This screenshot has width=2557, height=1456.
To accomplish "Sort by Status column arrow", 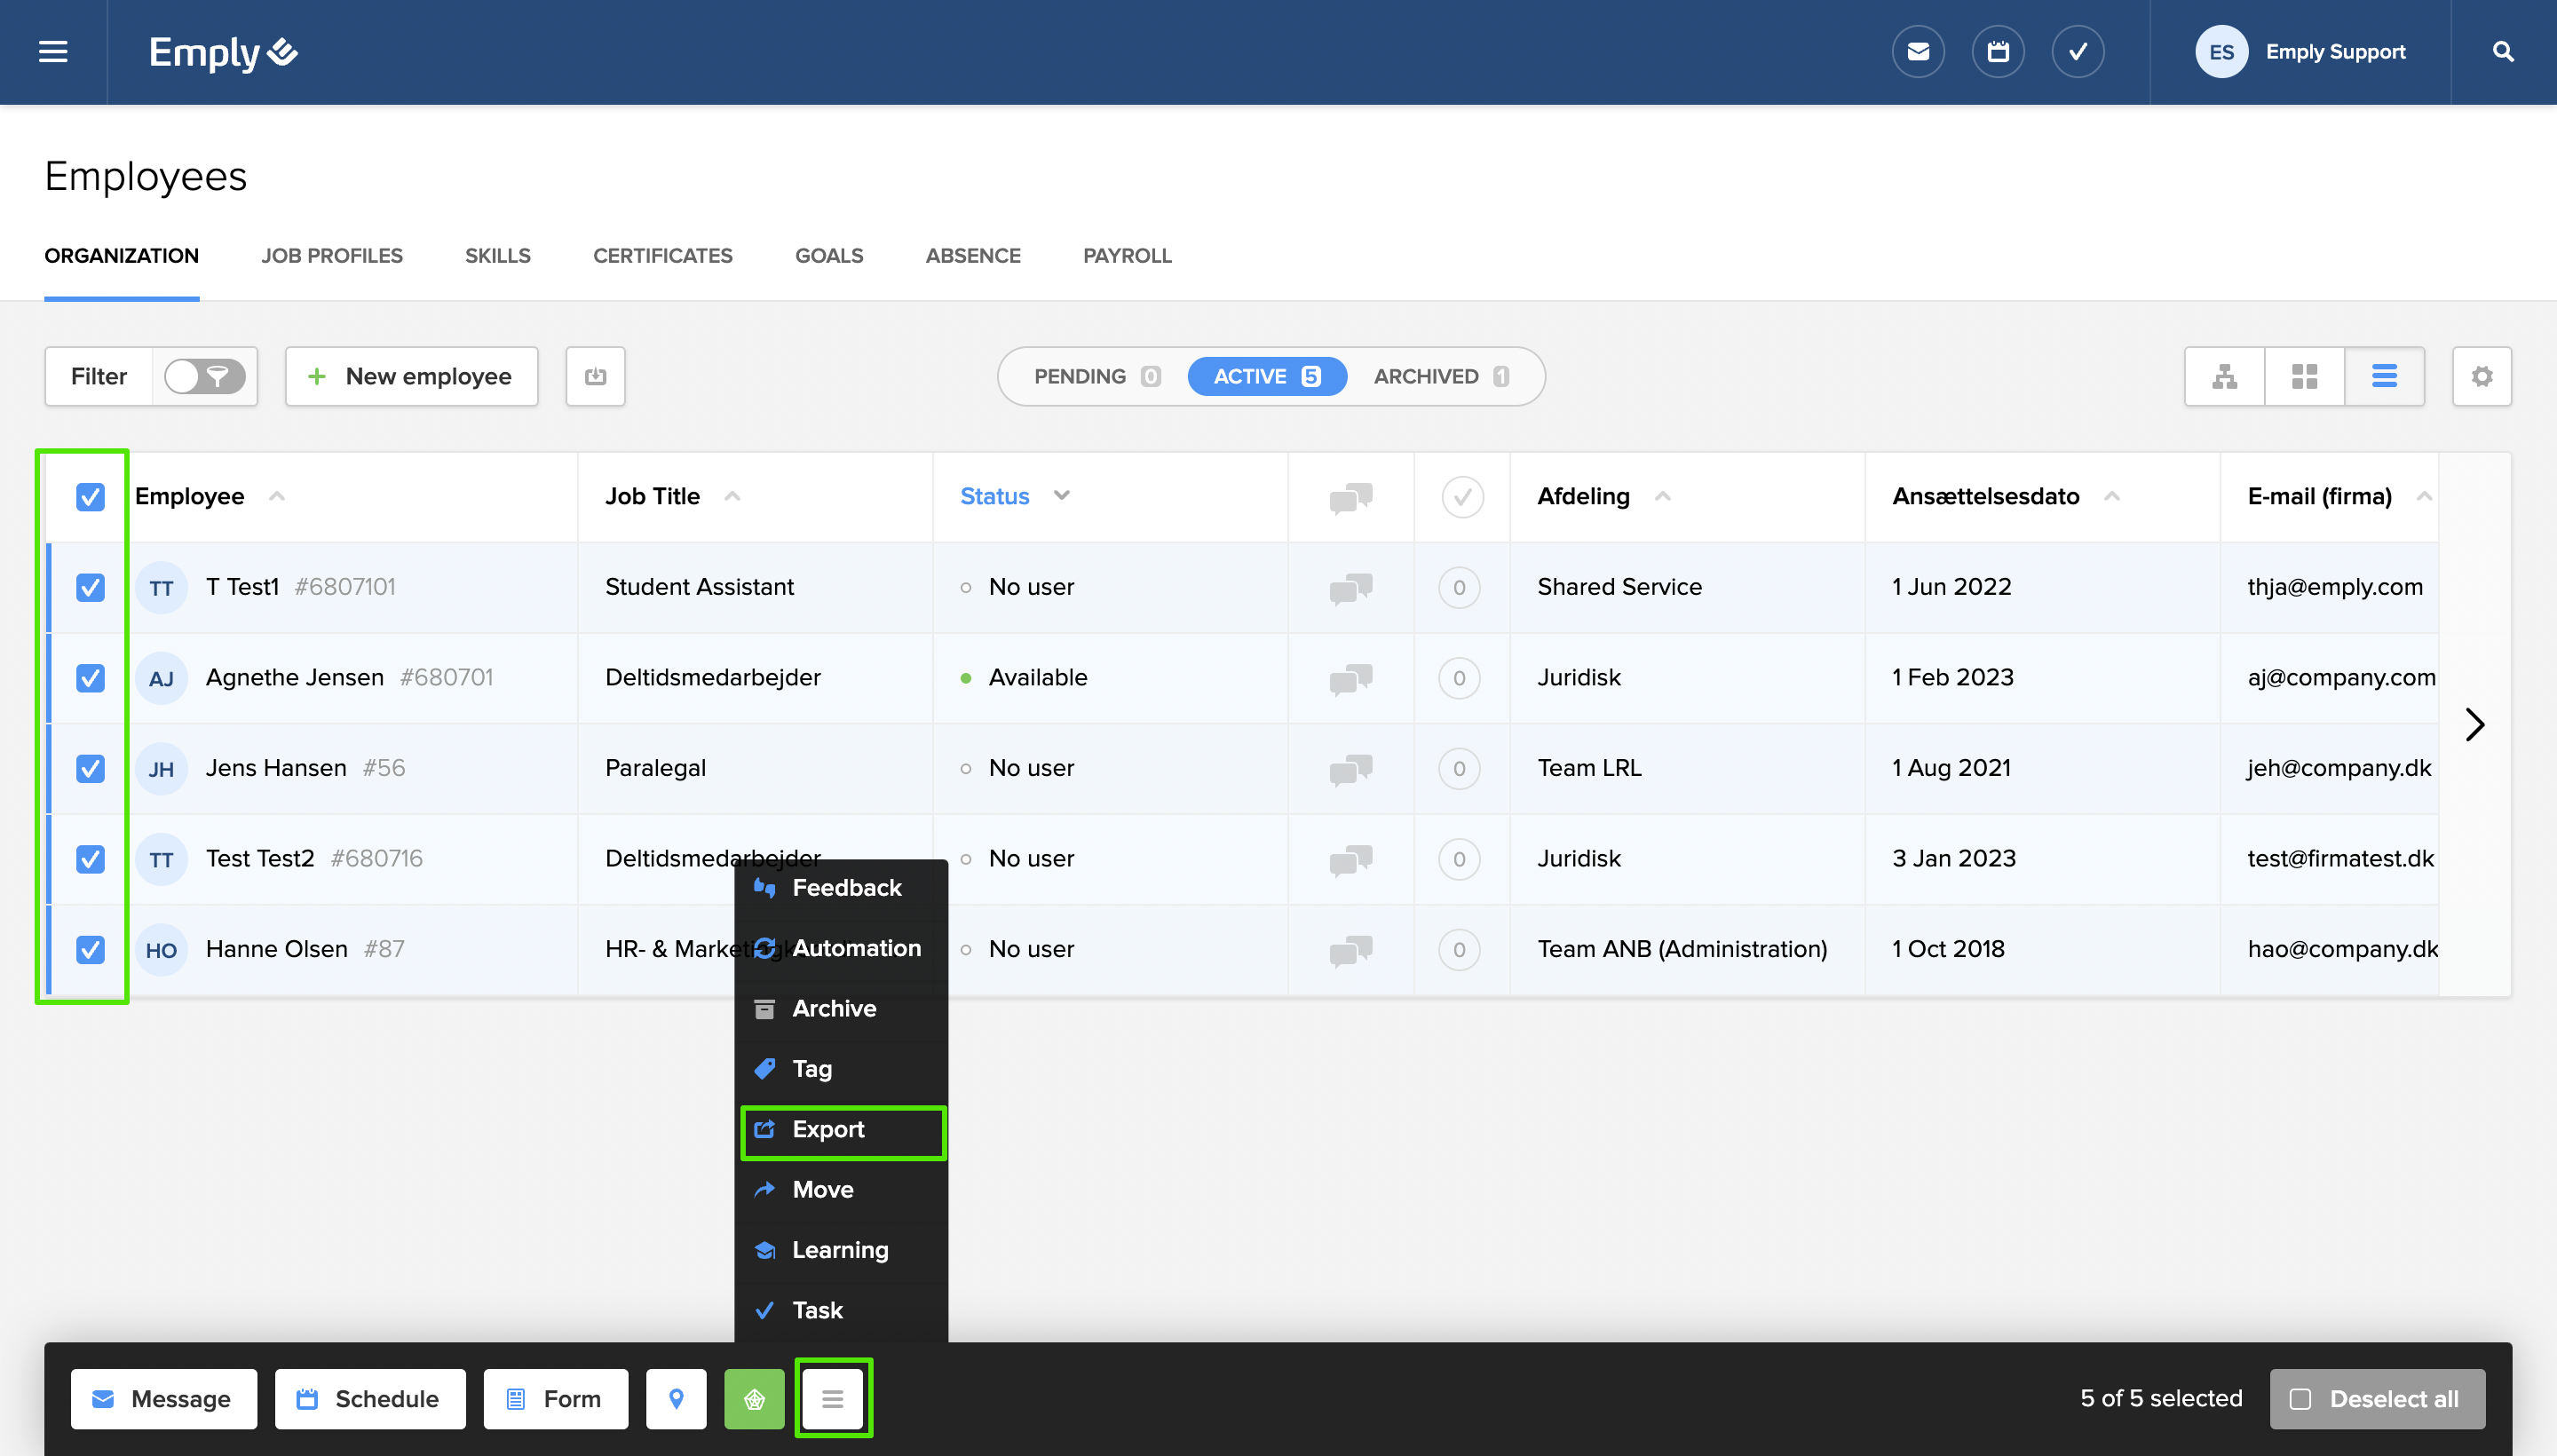I will 1061,496.
